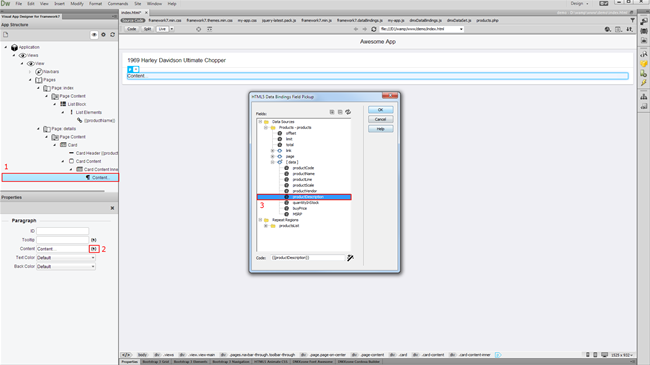
Task: Select the MSRP field
Action: [x=297, y=214]
